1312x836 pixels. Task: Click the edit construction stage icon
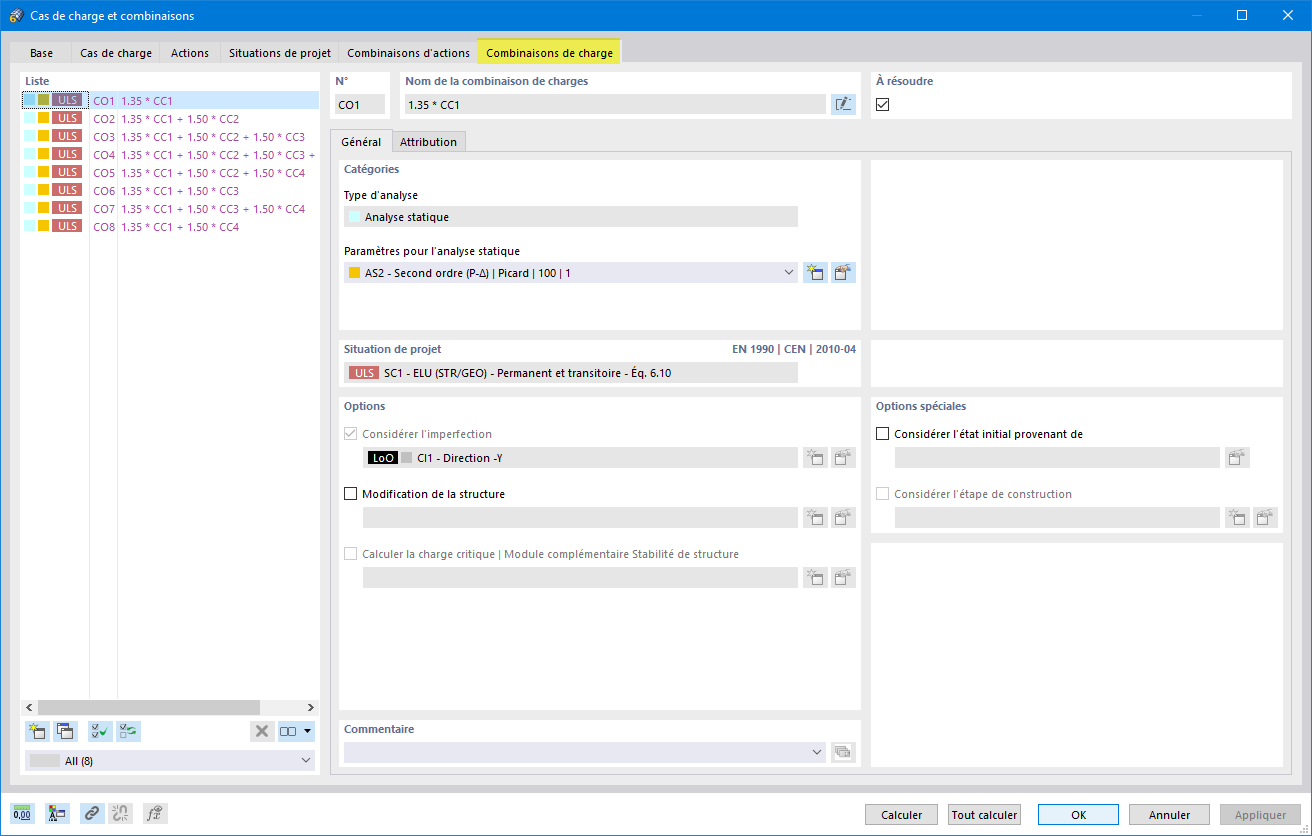(1266, 517)
